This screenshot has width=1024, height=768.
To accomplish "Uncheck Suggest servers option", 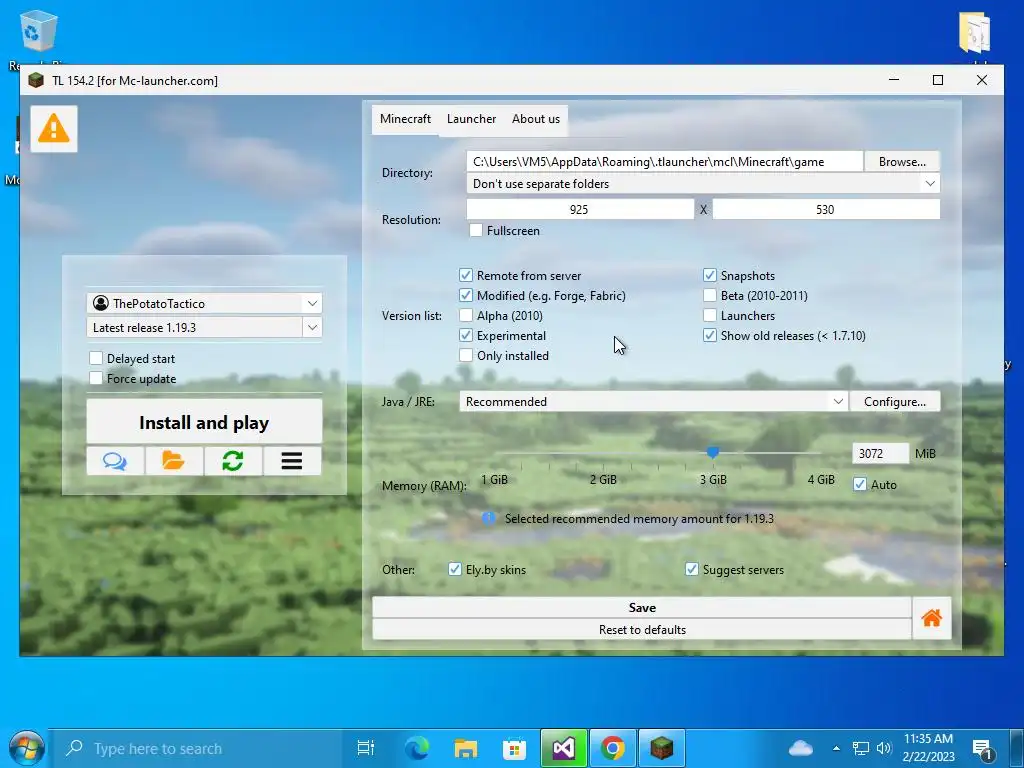I will 692,569.
